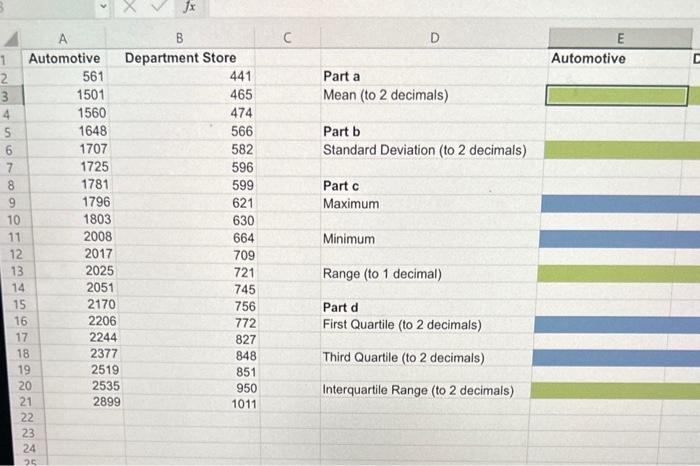Viewport: 700px width, 466px height.
Task: Open the insert function fx button
Action: (190, 7)
